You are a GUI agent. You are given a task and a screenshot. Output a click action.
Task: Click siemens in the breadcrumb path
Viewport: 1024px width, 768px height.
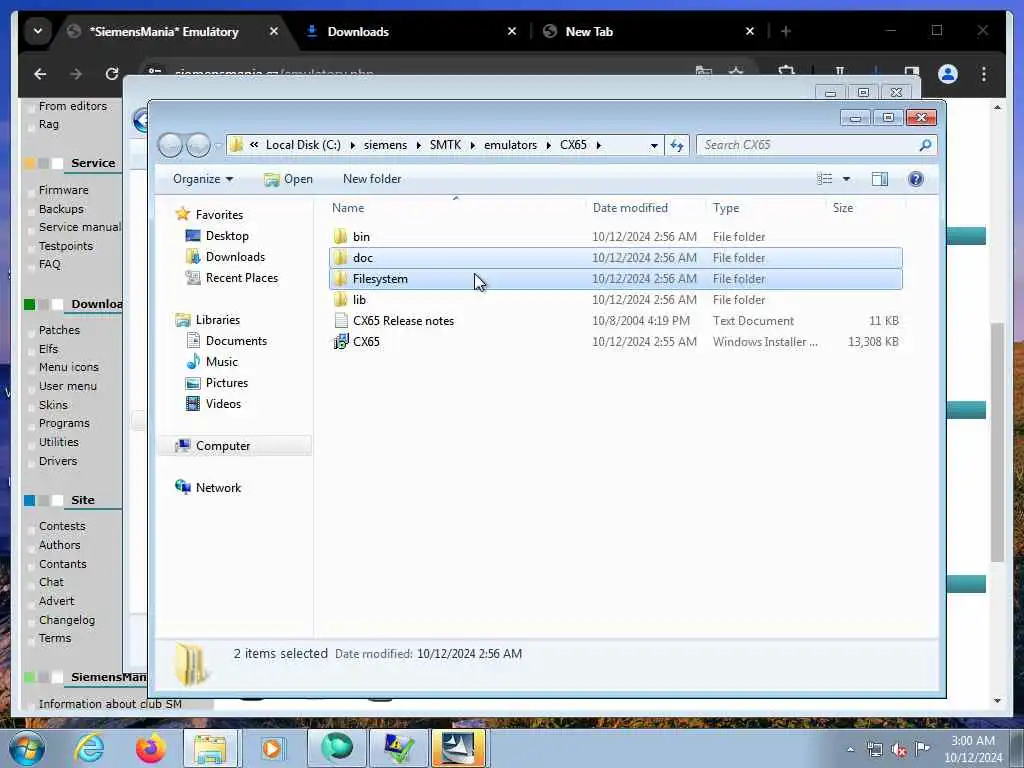tap(385, 145)
